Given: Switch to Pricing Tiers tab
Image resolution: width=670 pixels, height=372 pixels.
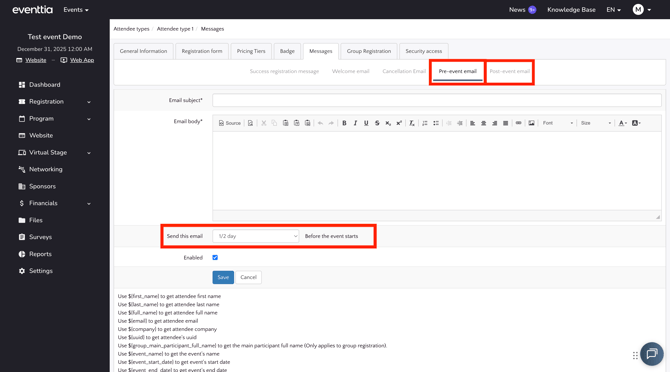Looking at the screenshot, I should tap(251, 51).
